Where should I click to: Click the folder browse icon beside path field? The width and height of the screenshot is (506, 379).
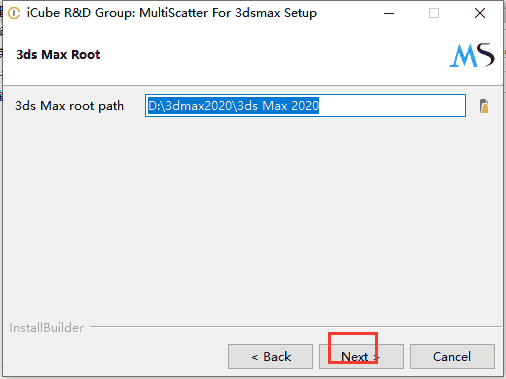coord(484,106)
